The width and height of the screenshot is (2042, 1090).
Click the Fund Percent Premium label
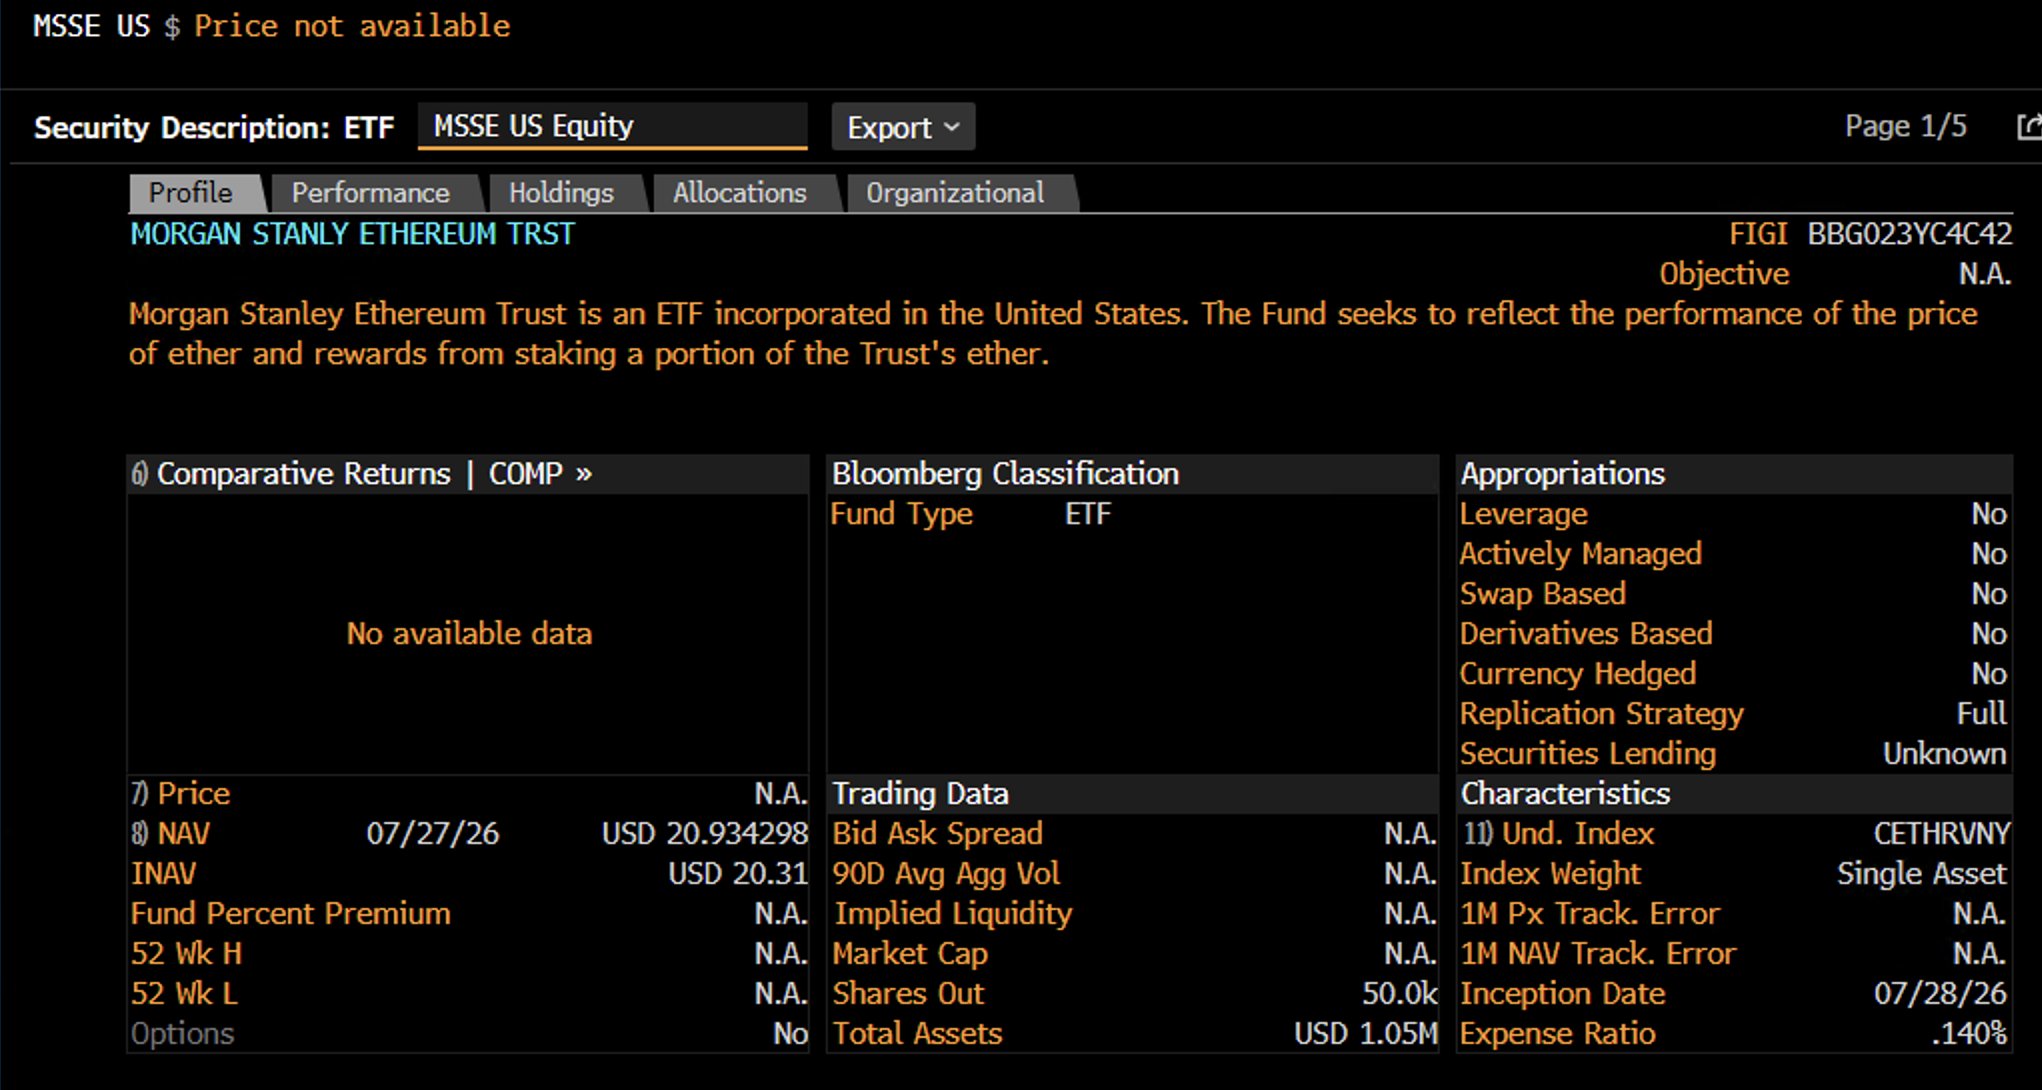(291, 913)
